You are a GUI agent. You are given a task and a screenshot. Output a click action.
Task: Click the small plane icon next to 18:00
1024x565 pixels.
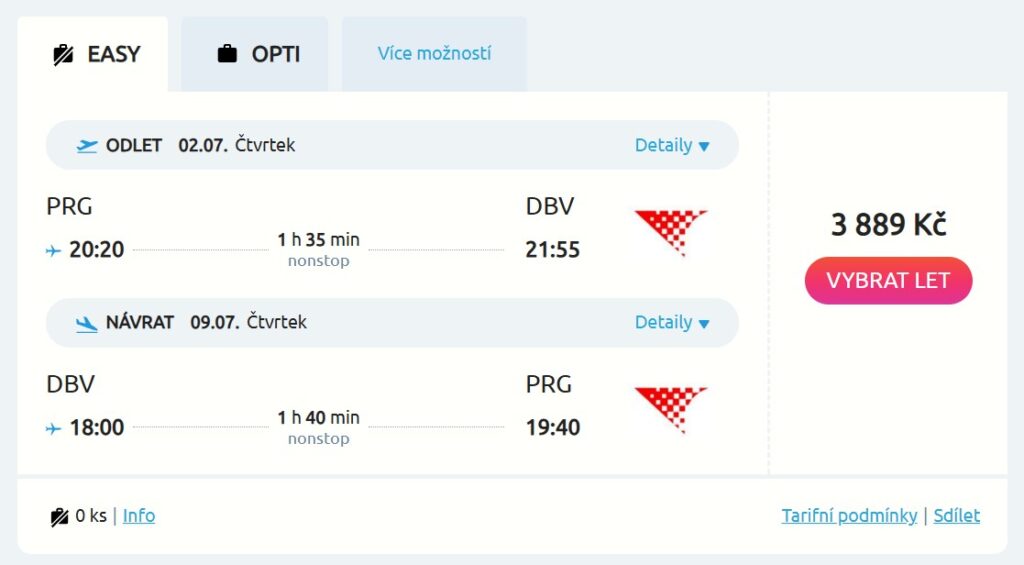[54, 428]
